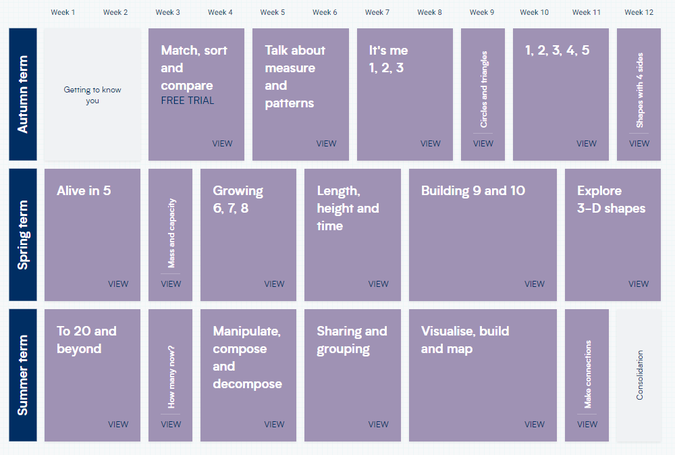675x455 pixels.
Task: Click VIEW on Building 9 and 10
Action: click(534, 284)
